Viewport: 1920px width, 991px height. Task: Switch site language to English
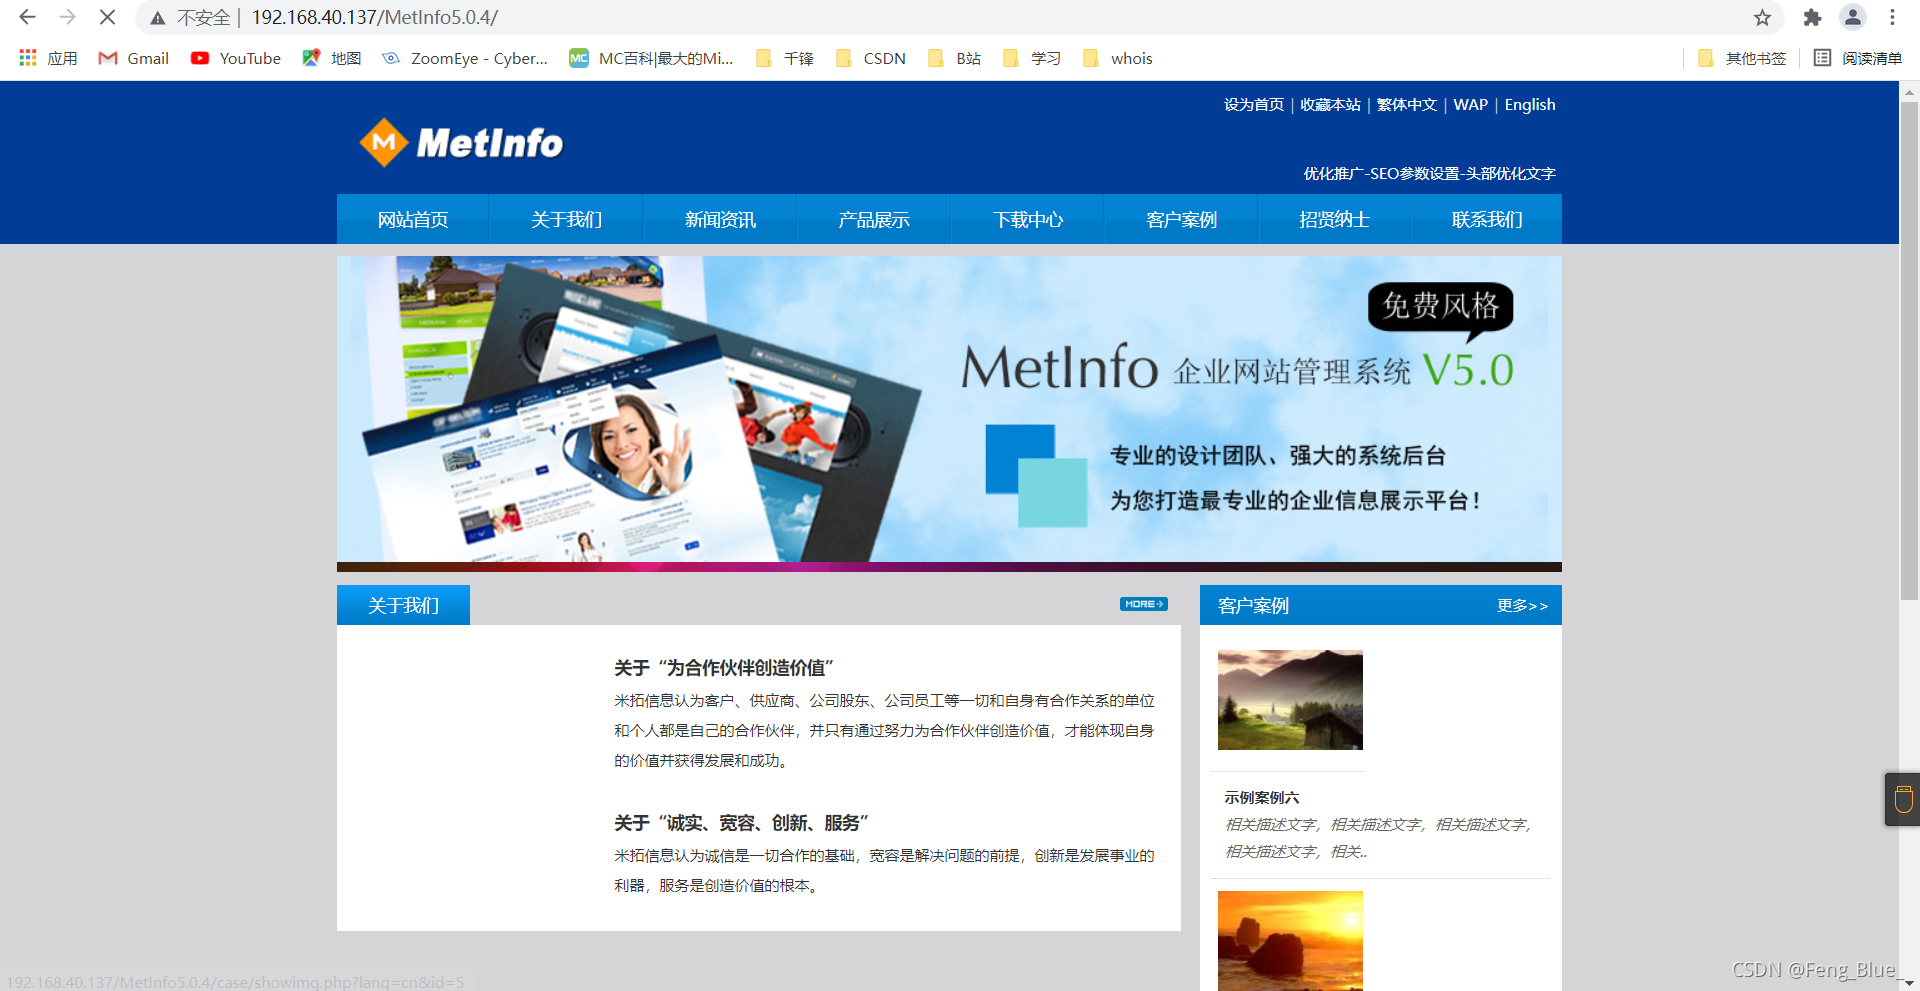tap(1530, 105)
